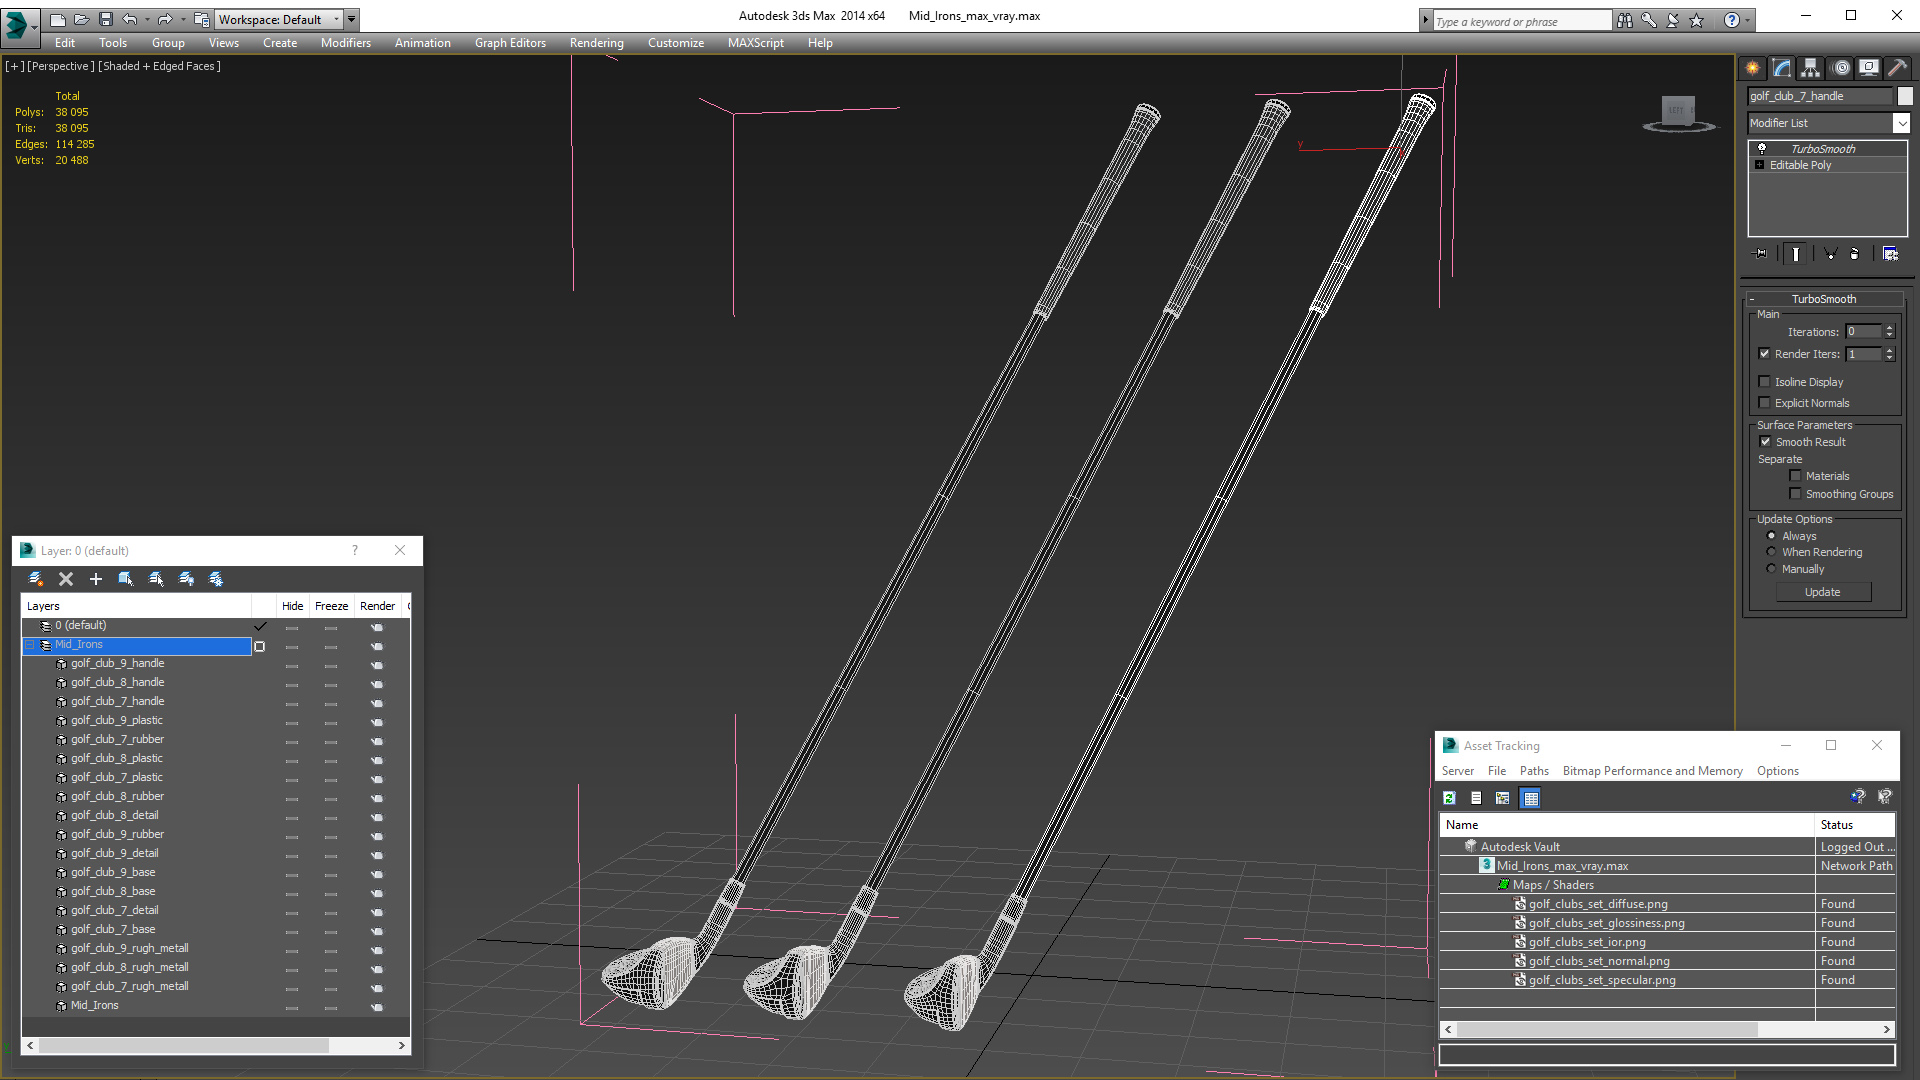Collapse the Mid_Irons layer tree
1920x1080 pixels.
pyautogui.click(x=30, y=645)
